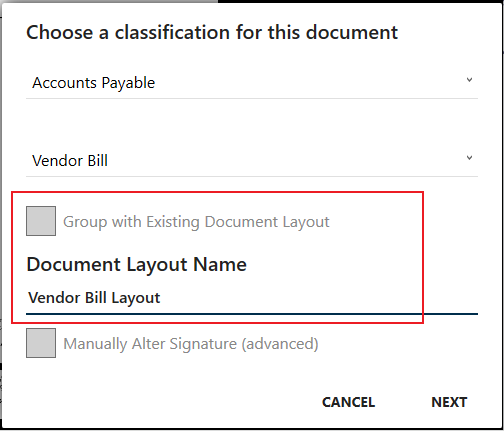Screen dimensions: 504x431
Task: Open the Accounts Payable dropdown
Action: [252, 83]
